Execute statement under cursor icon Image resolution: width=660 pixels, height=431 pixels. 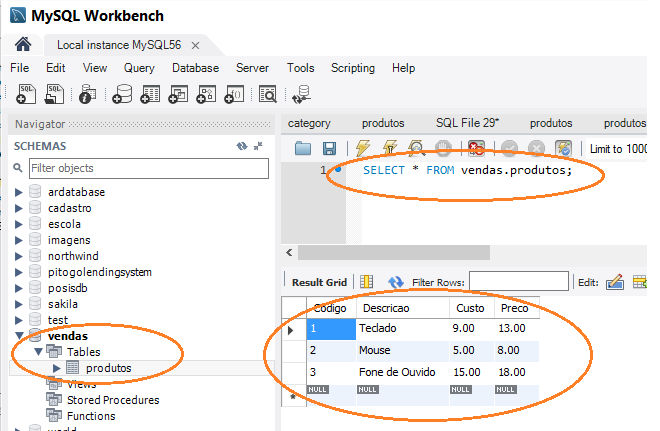point(389,148)
